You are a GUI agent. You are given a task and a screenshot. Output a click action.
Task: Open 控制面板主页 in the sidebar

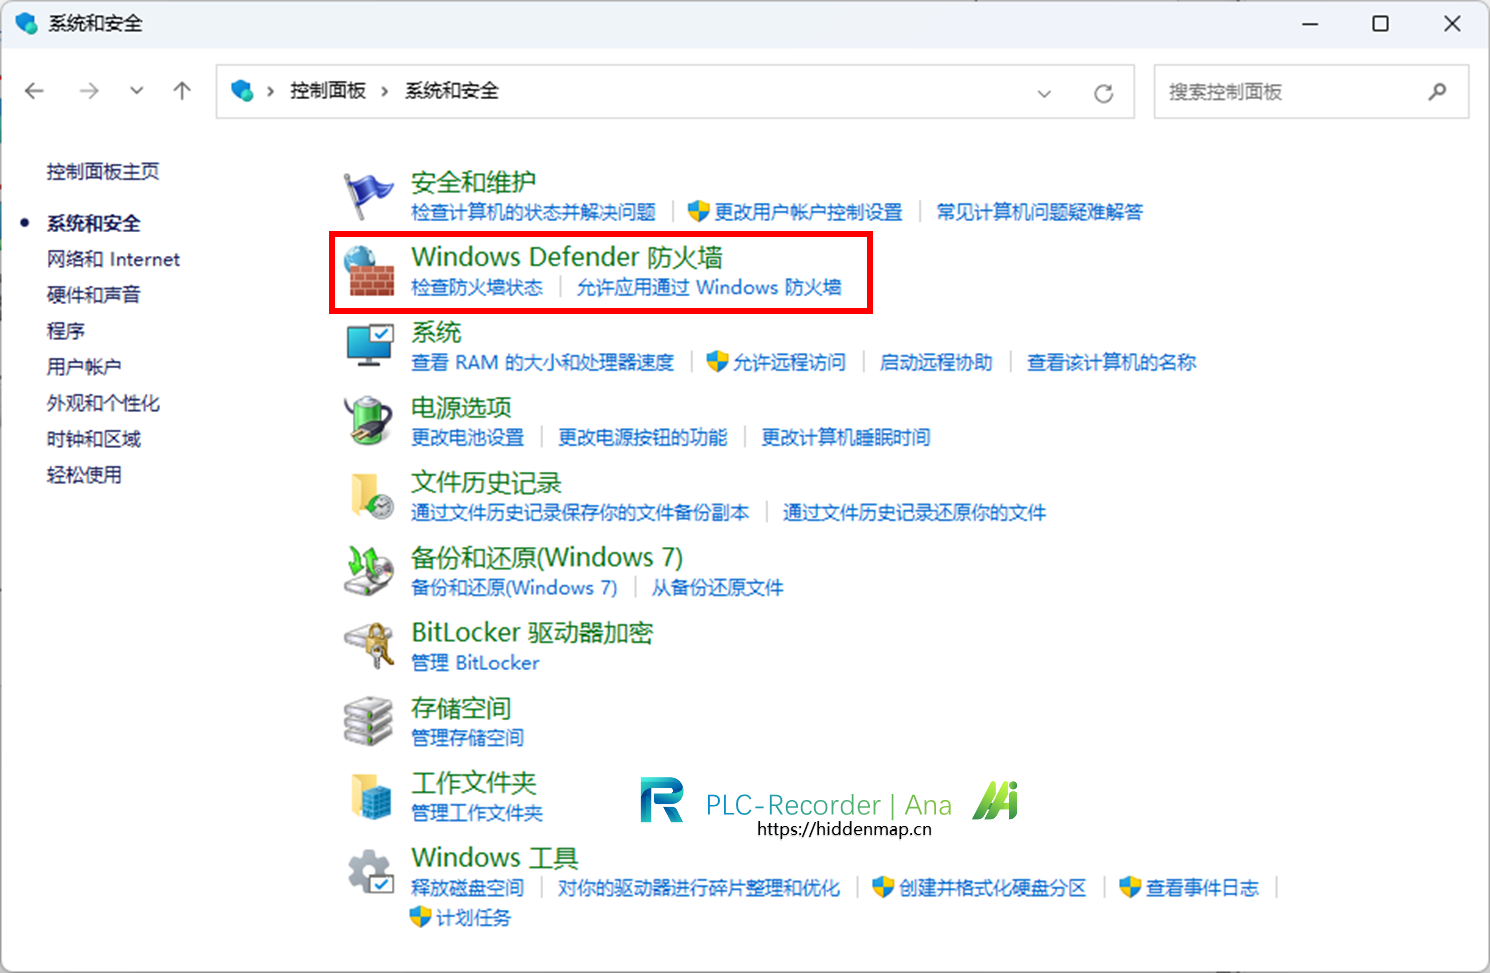coord(103,171)
